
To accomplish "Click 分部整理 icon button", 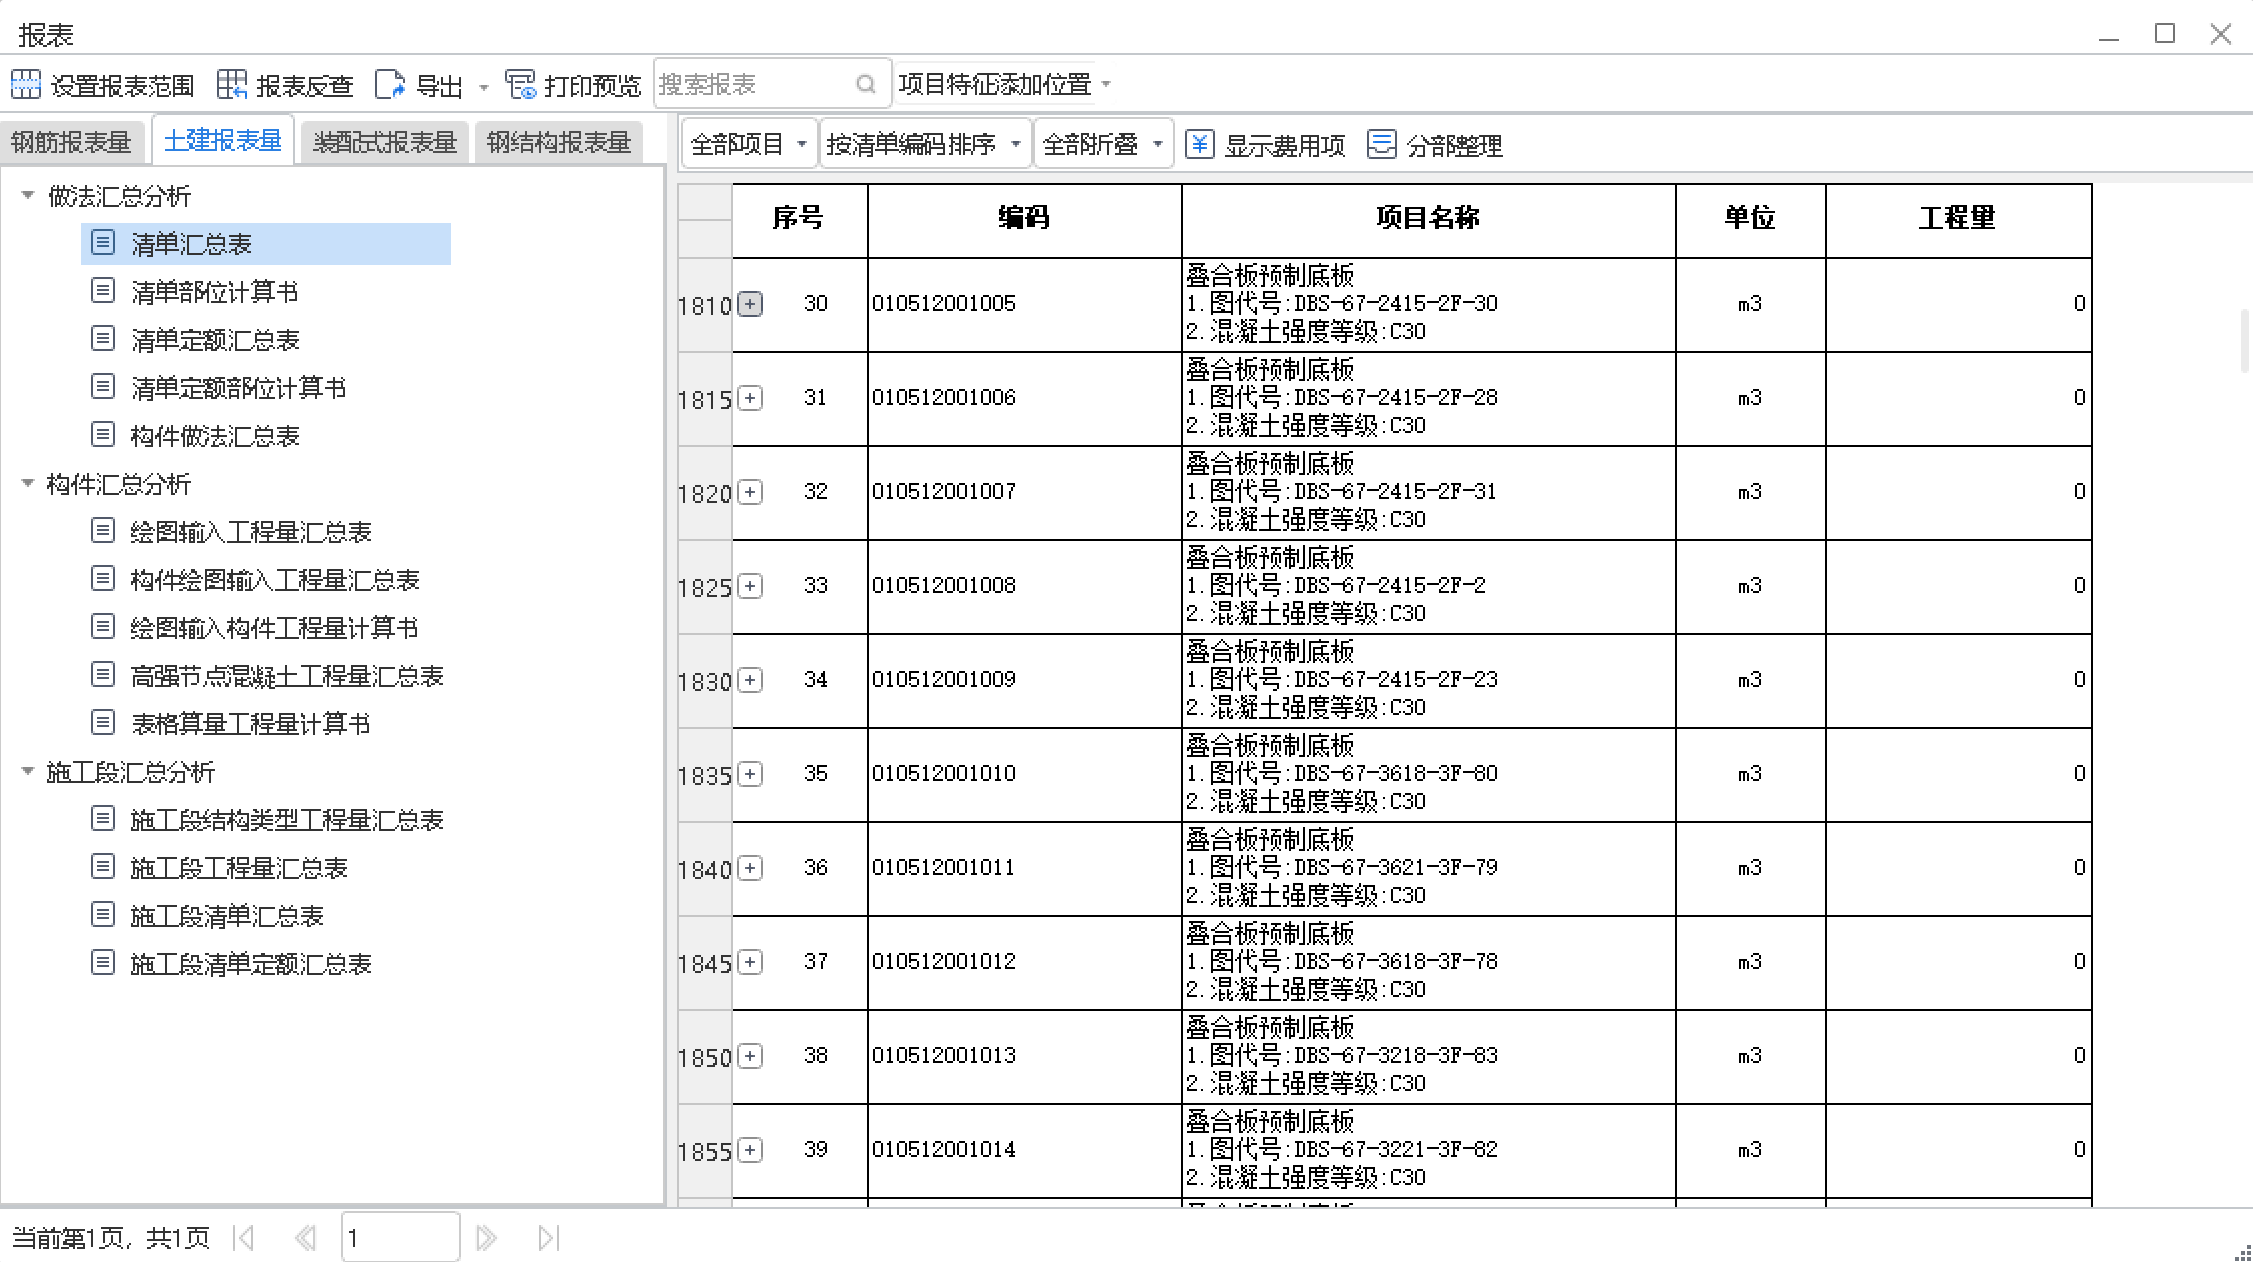I will click(x=1381, y=145).
